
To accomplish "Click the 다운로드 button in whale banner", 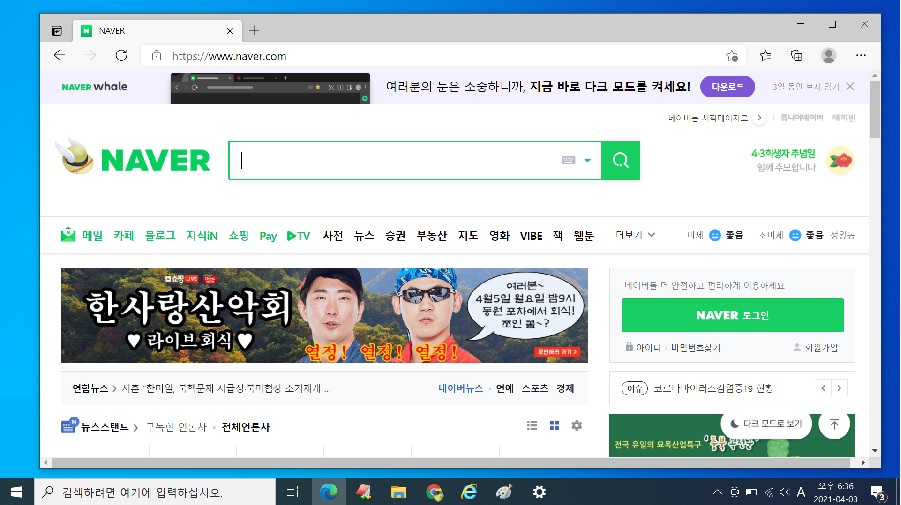I will (x=727, y=87).
